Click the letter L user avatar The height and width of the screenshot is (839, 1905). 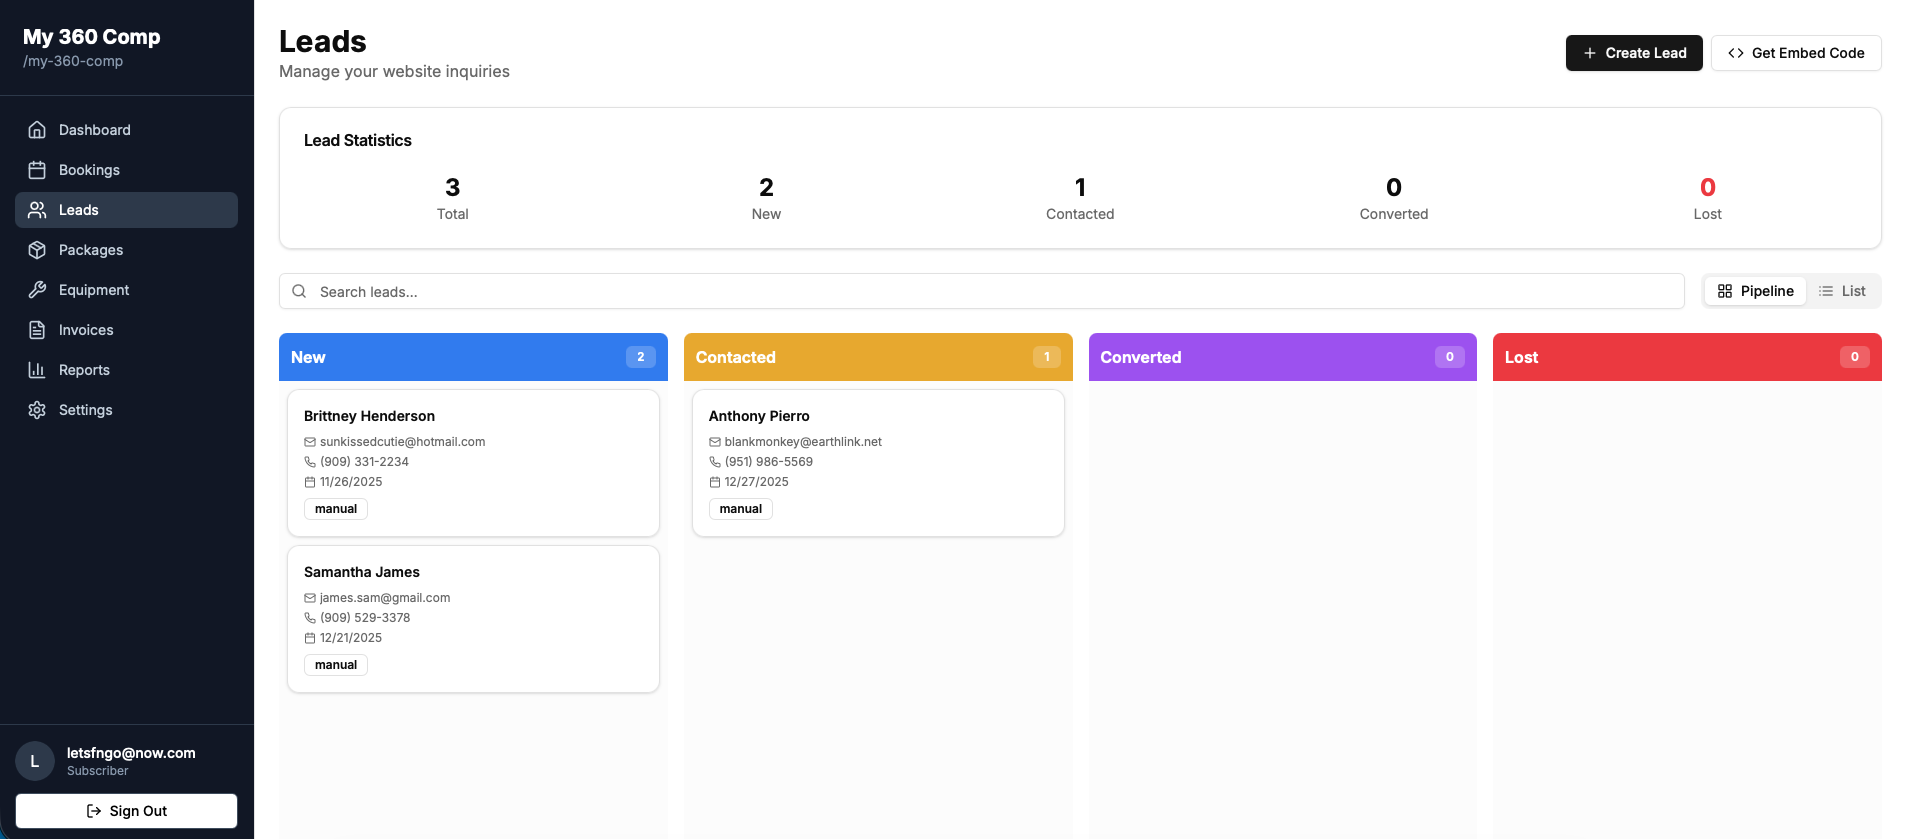(35, 761)
